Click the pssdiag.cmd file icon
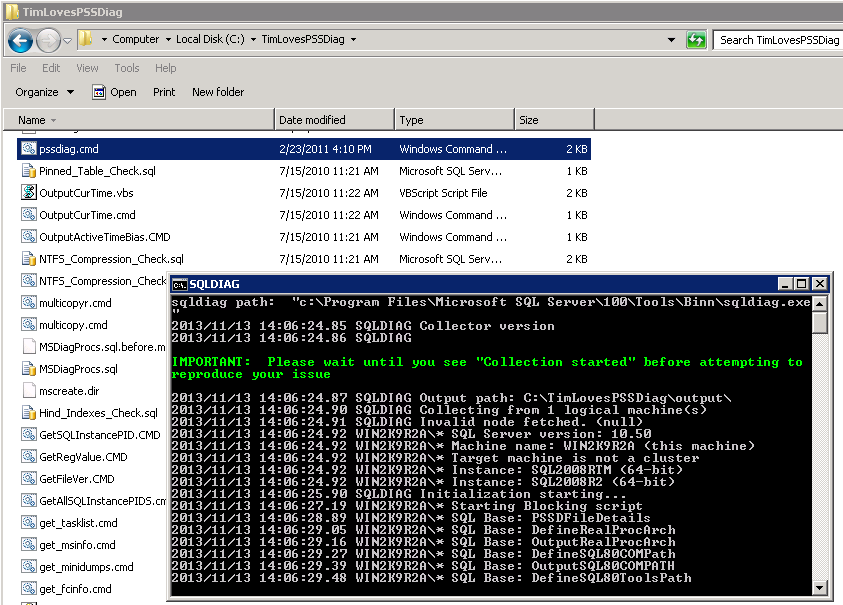The height and width of the screenshot is (605, 843). [29, 148]
